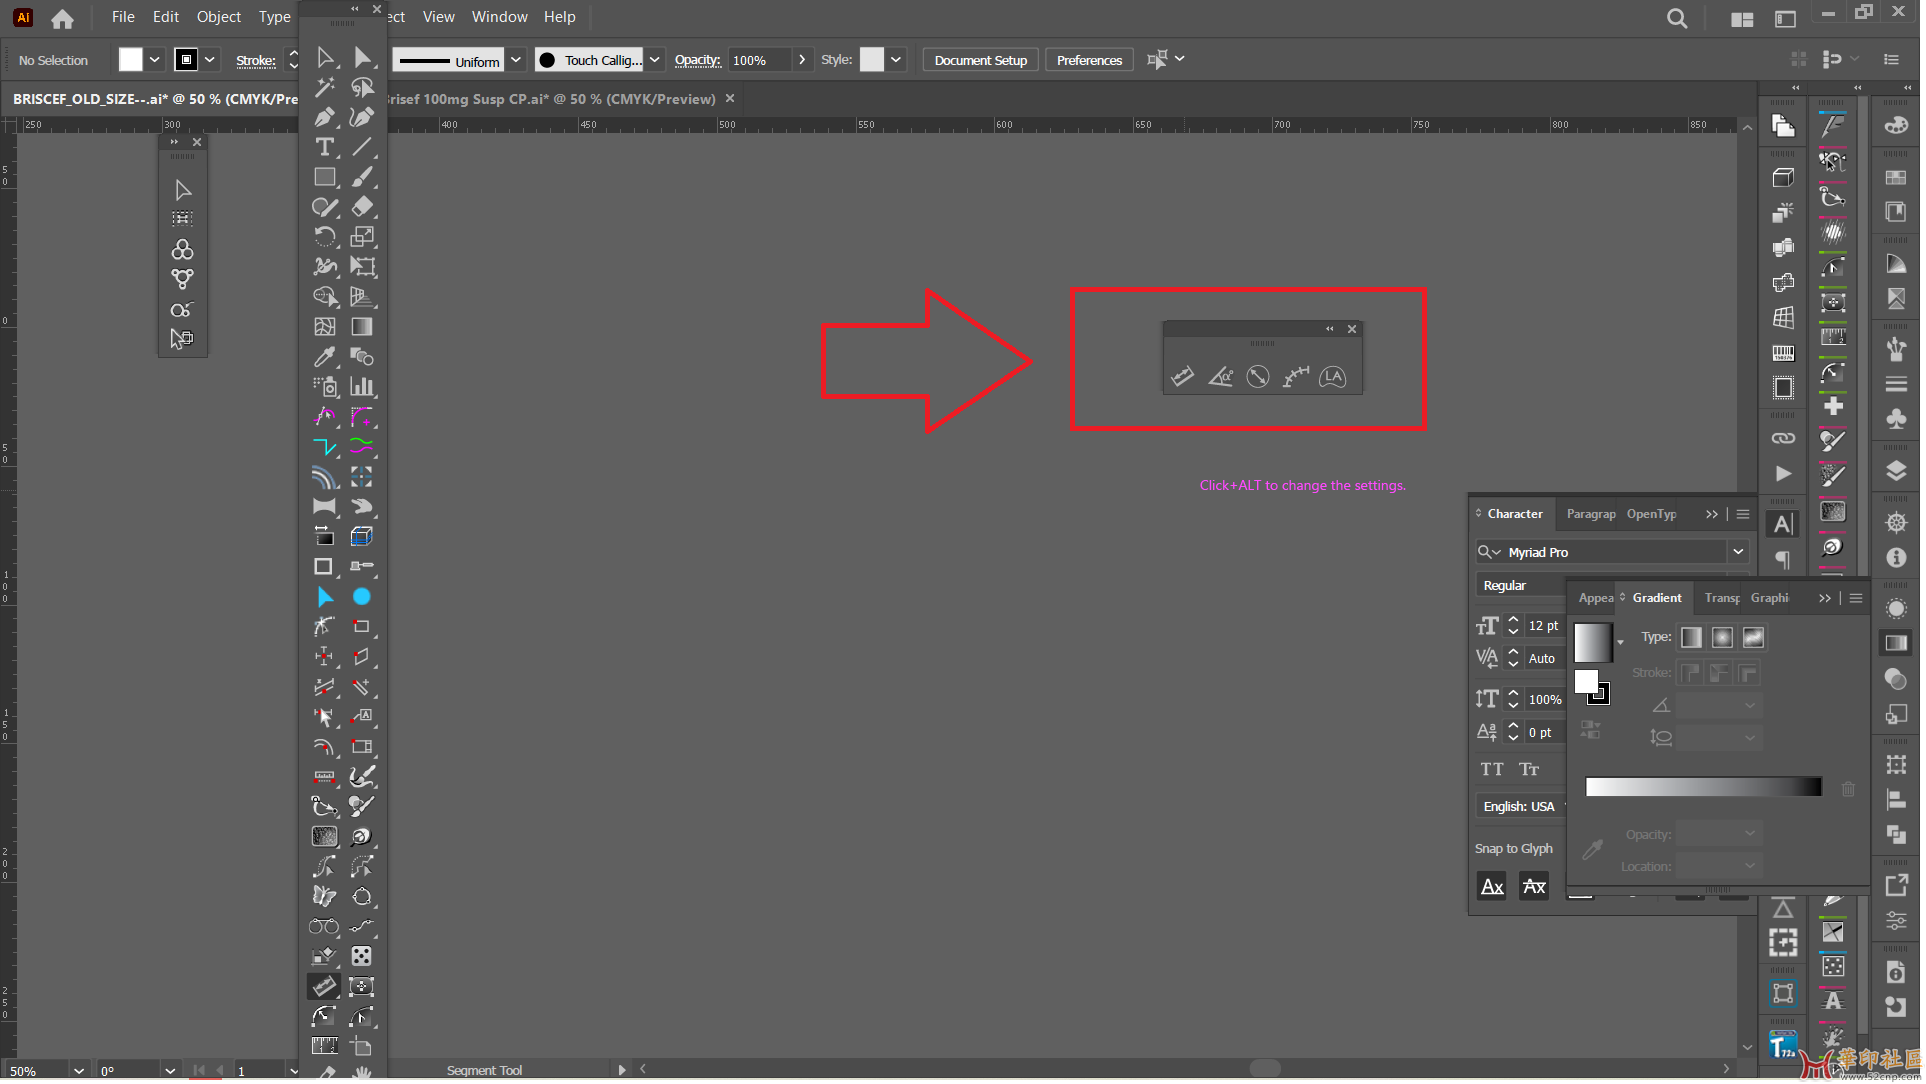Viewport: 1926px width, 1084px height.
Task: Open the File menu
Action: (123, 17)
